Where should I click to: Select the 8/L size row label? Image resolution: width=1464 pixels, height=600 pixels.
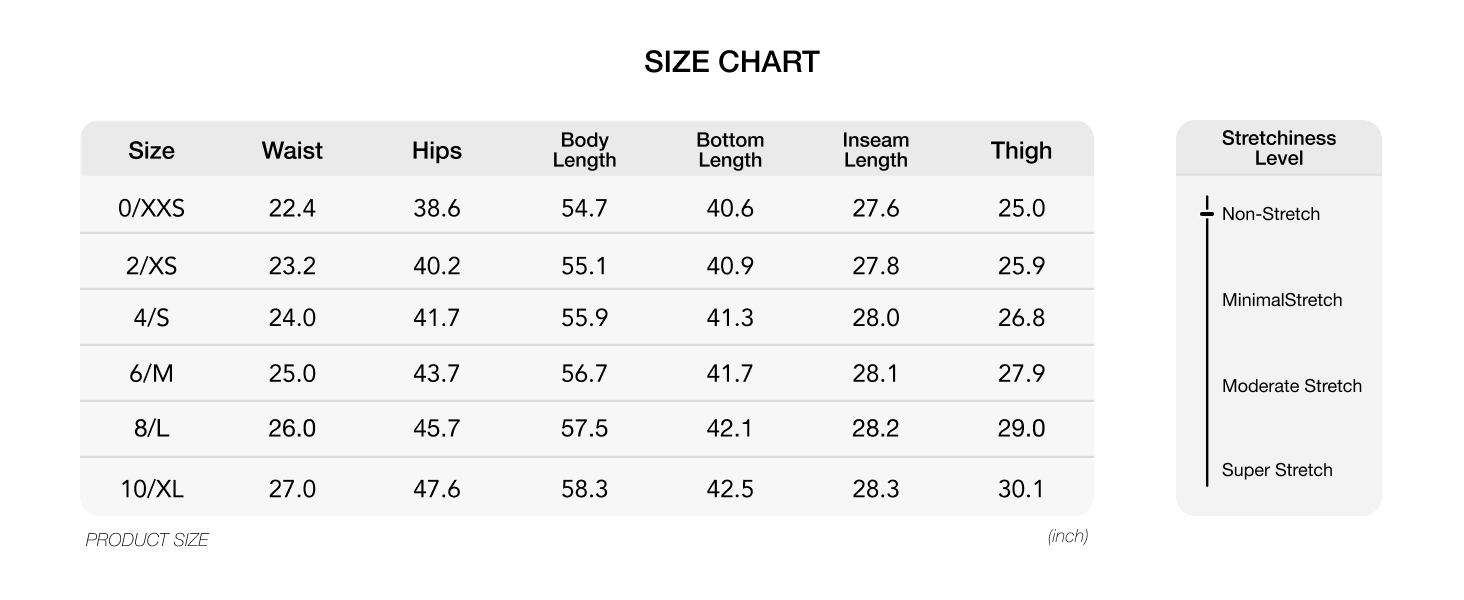[x=151, y=428]
